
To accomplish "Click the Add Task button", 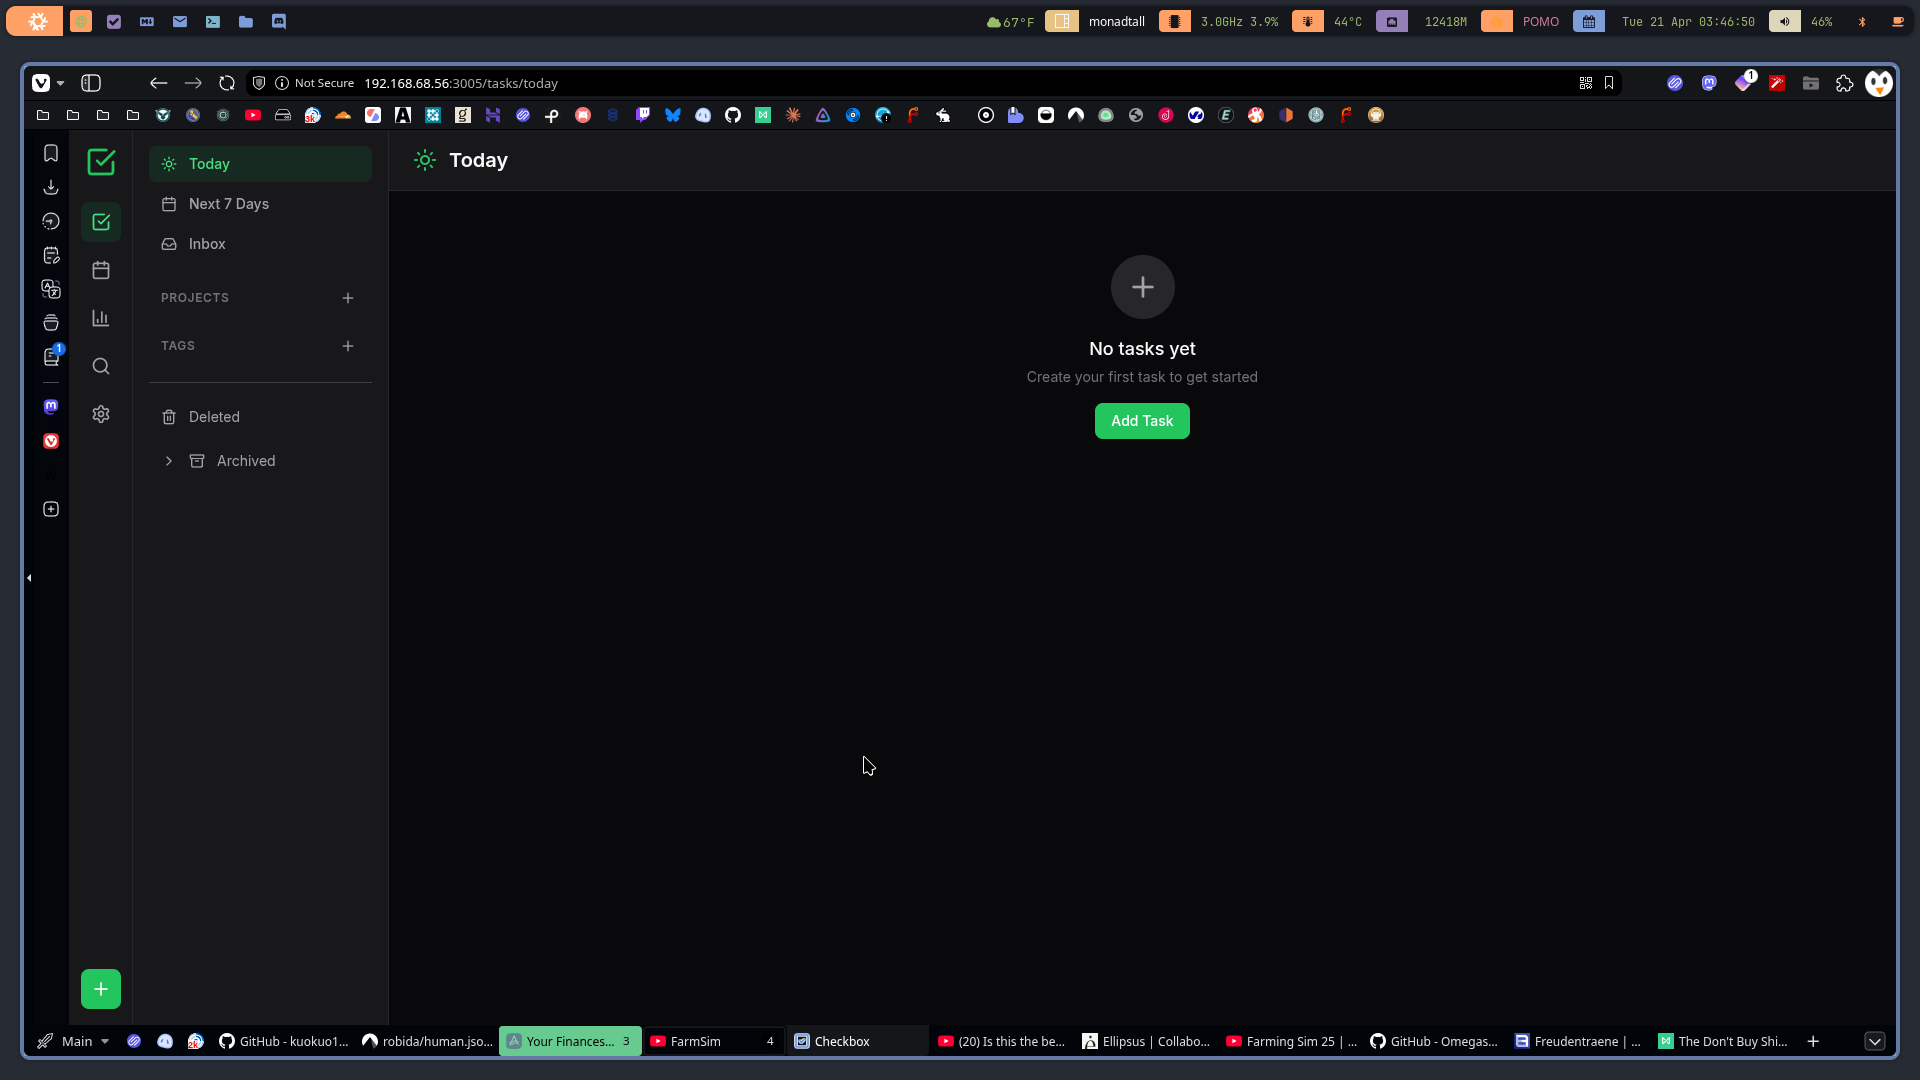I will click(x=1142, y=421).
